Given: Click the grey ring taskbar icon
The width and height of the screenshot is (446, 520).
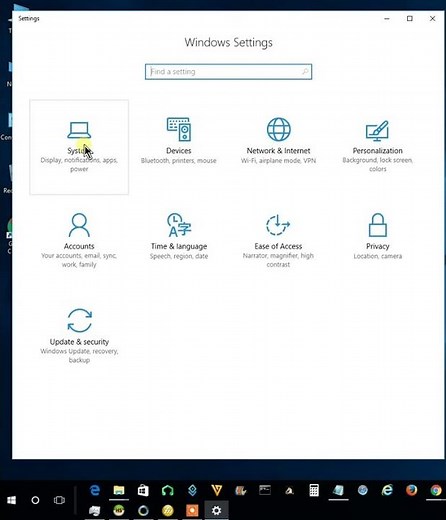Looking at the screenshot, I should [143, 510].
